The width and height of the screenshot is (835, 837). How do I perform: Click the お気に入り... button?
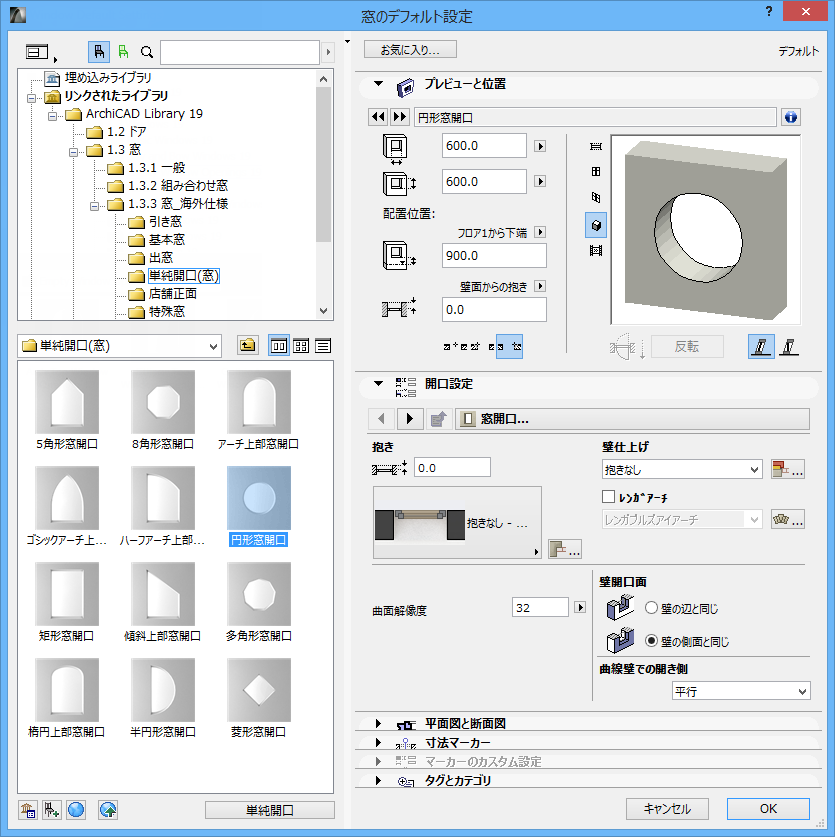[x=410, y=50]
